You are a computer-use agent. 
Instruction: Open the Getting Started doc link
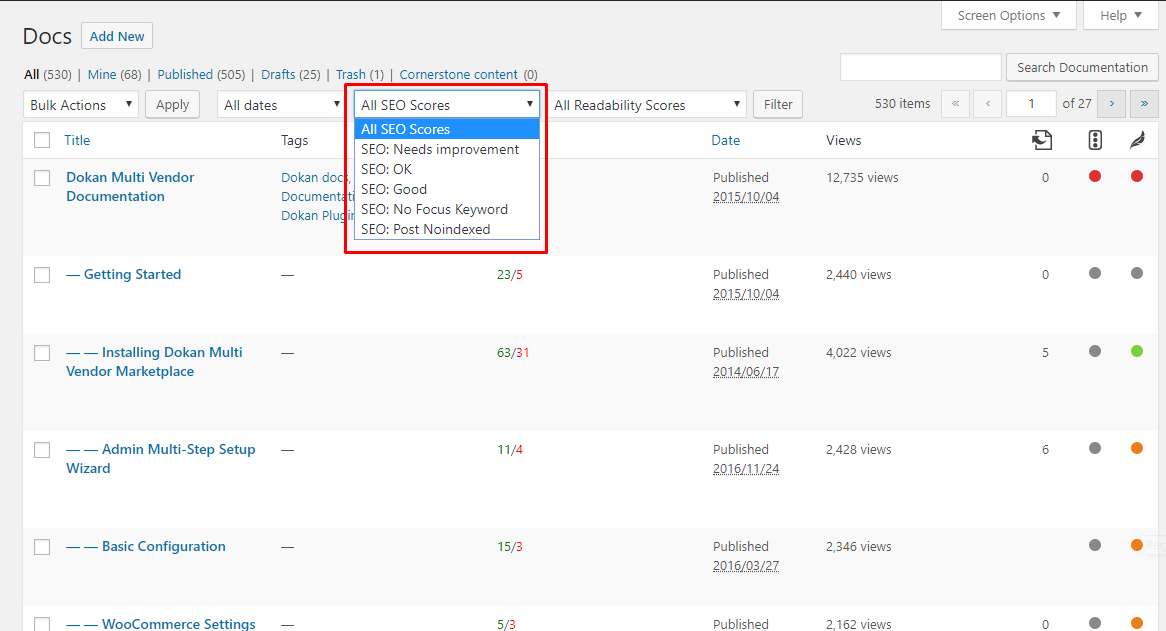123,274
